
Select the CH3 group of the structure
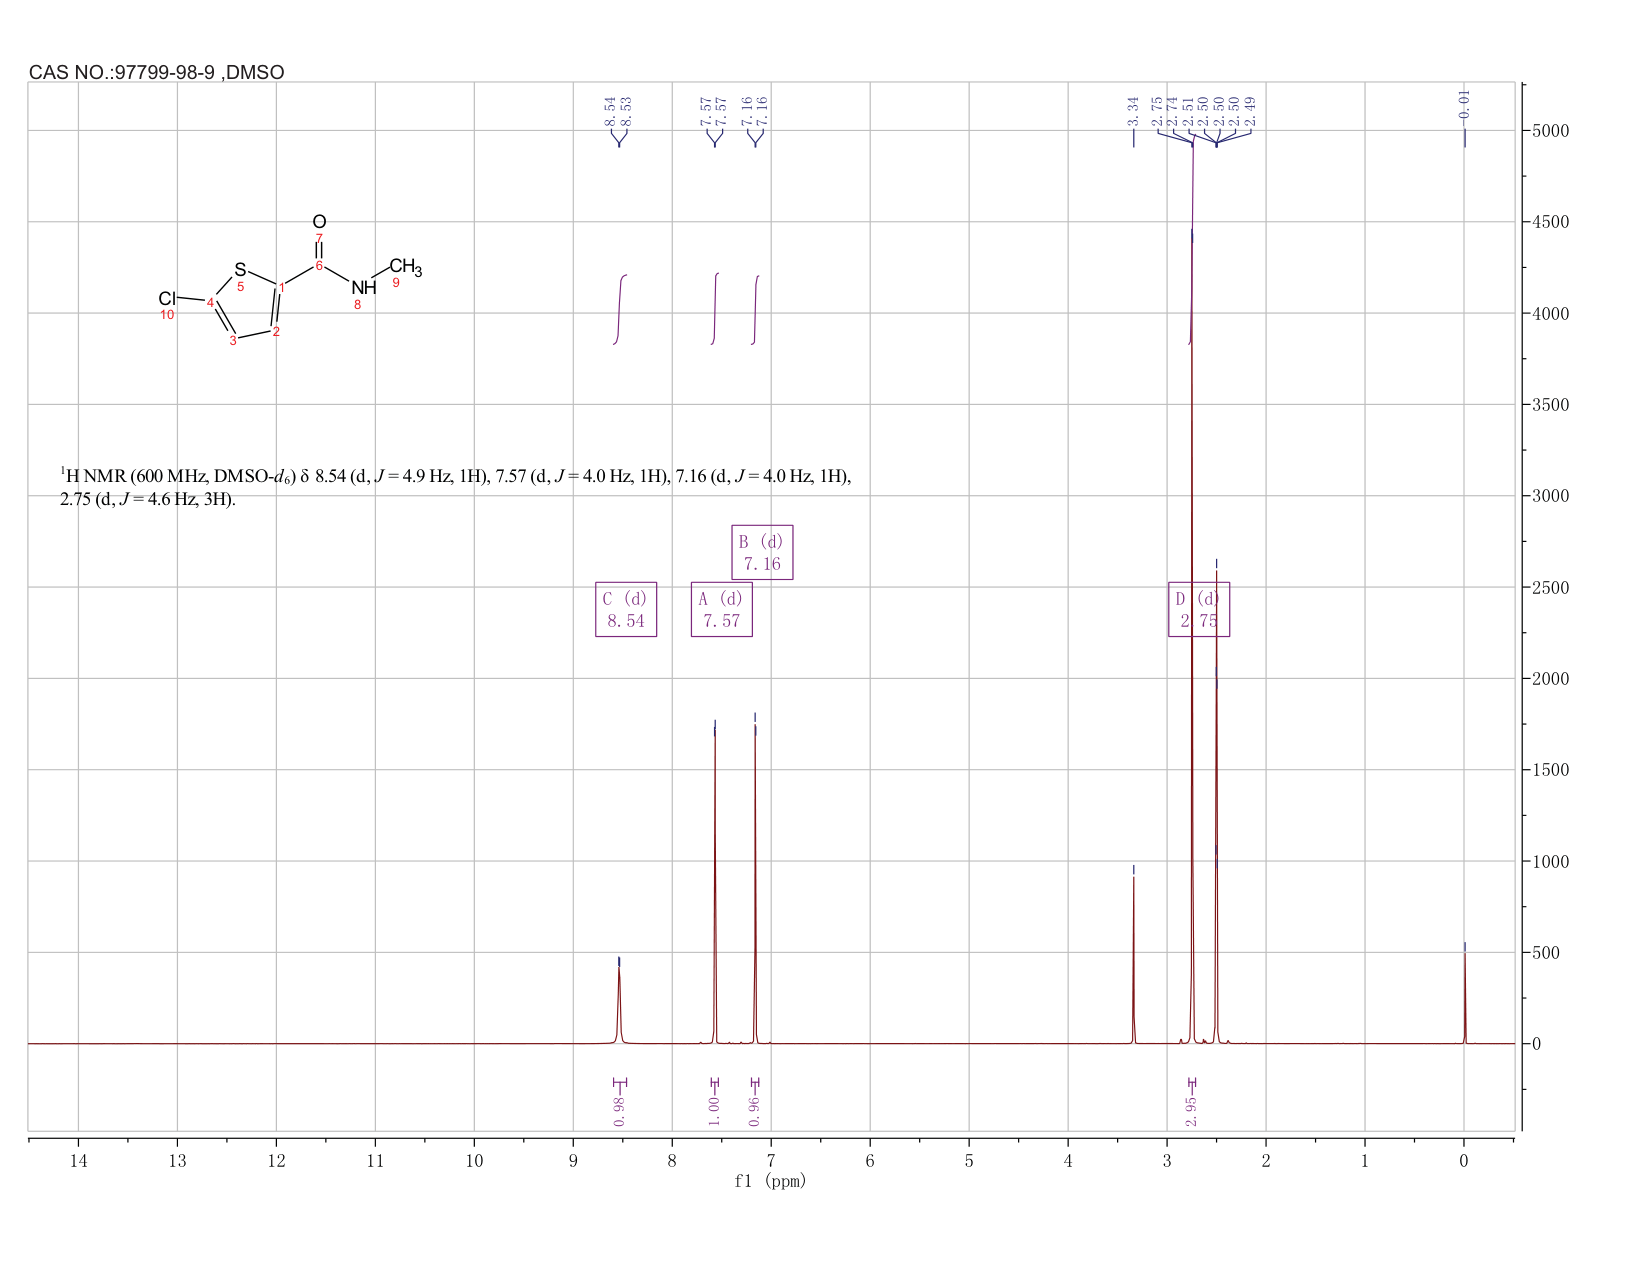(x=406, y=267)
